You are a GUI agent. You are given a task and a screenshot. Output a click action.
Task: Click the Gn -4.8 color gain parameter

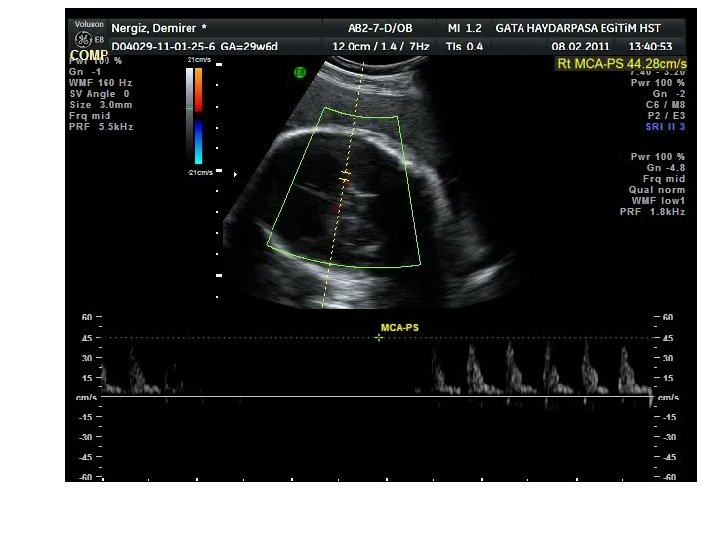tap(666, 168)
